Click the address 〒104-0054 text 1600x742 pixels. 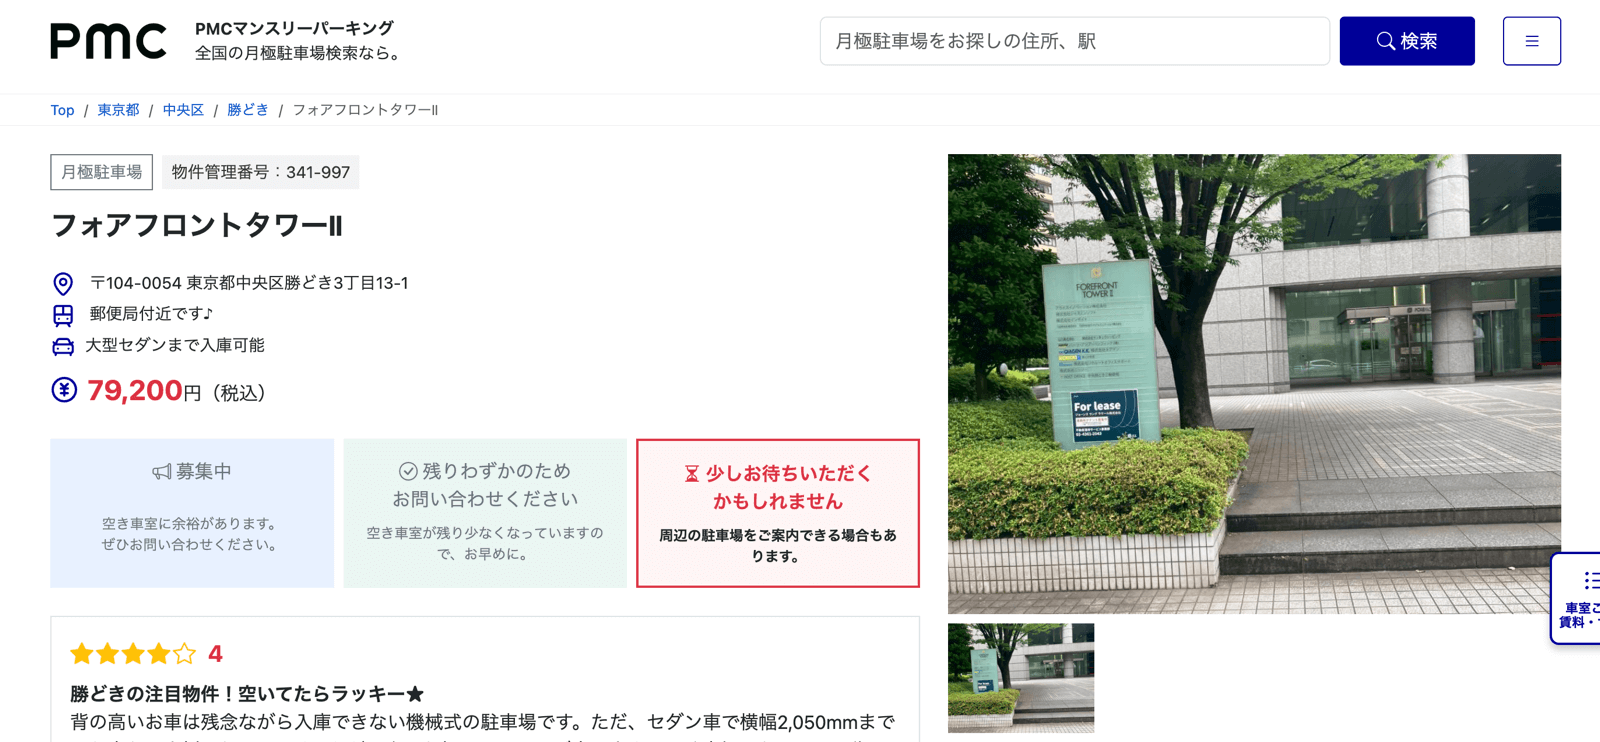pos(249,283)
